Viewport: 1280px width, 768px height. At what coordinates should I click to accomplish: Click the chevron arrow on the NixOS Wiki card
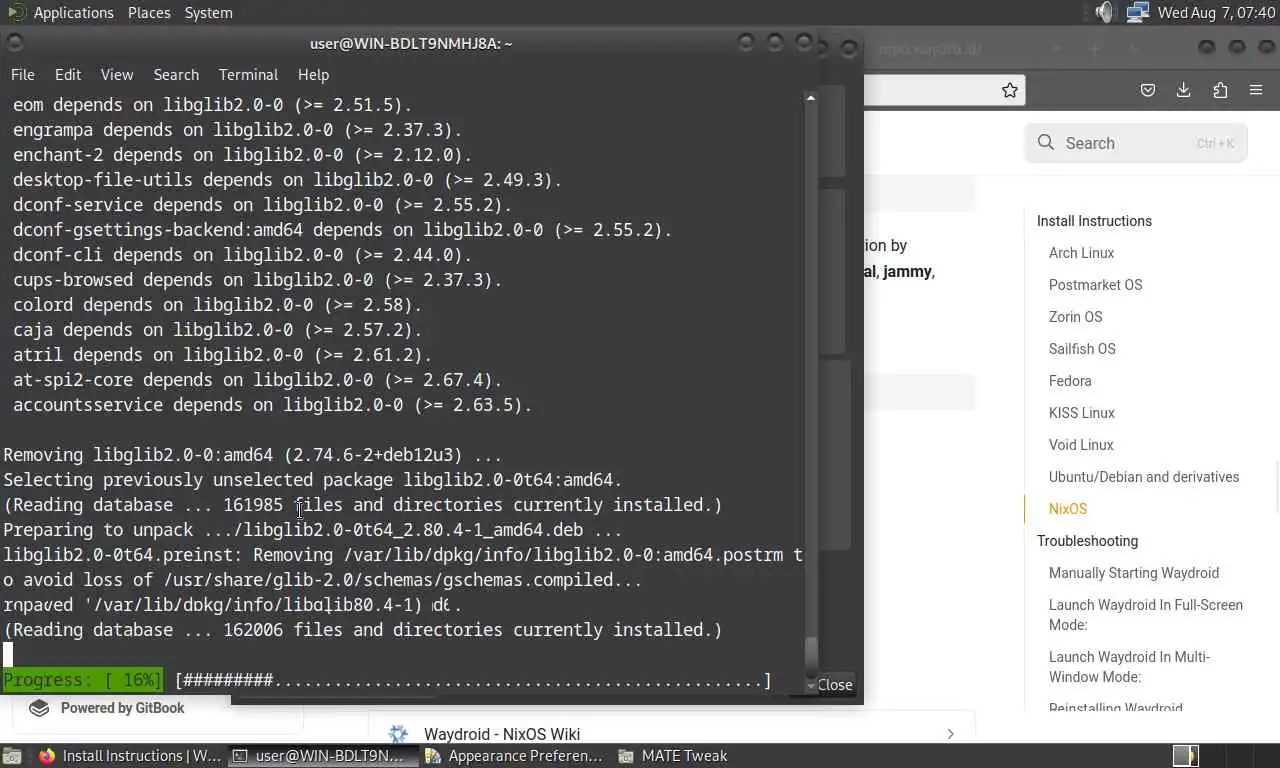coord(950,734)
